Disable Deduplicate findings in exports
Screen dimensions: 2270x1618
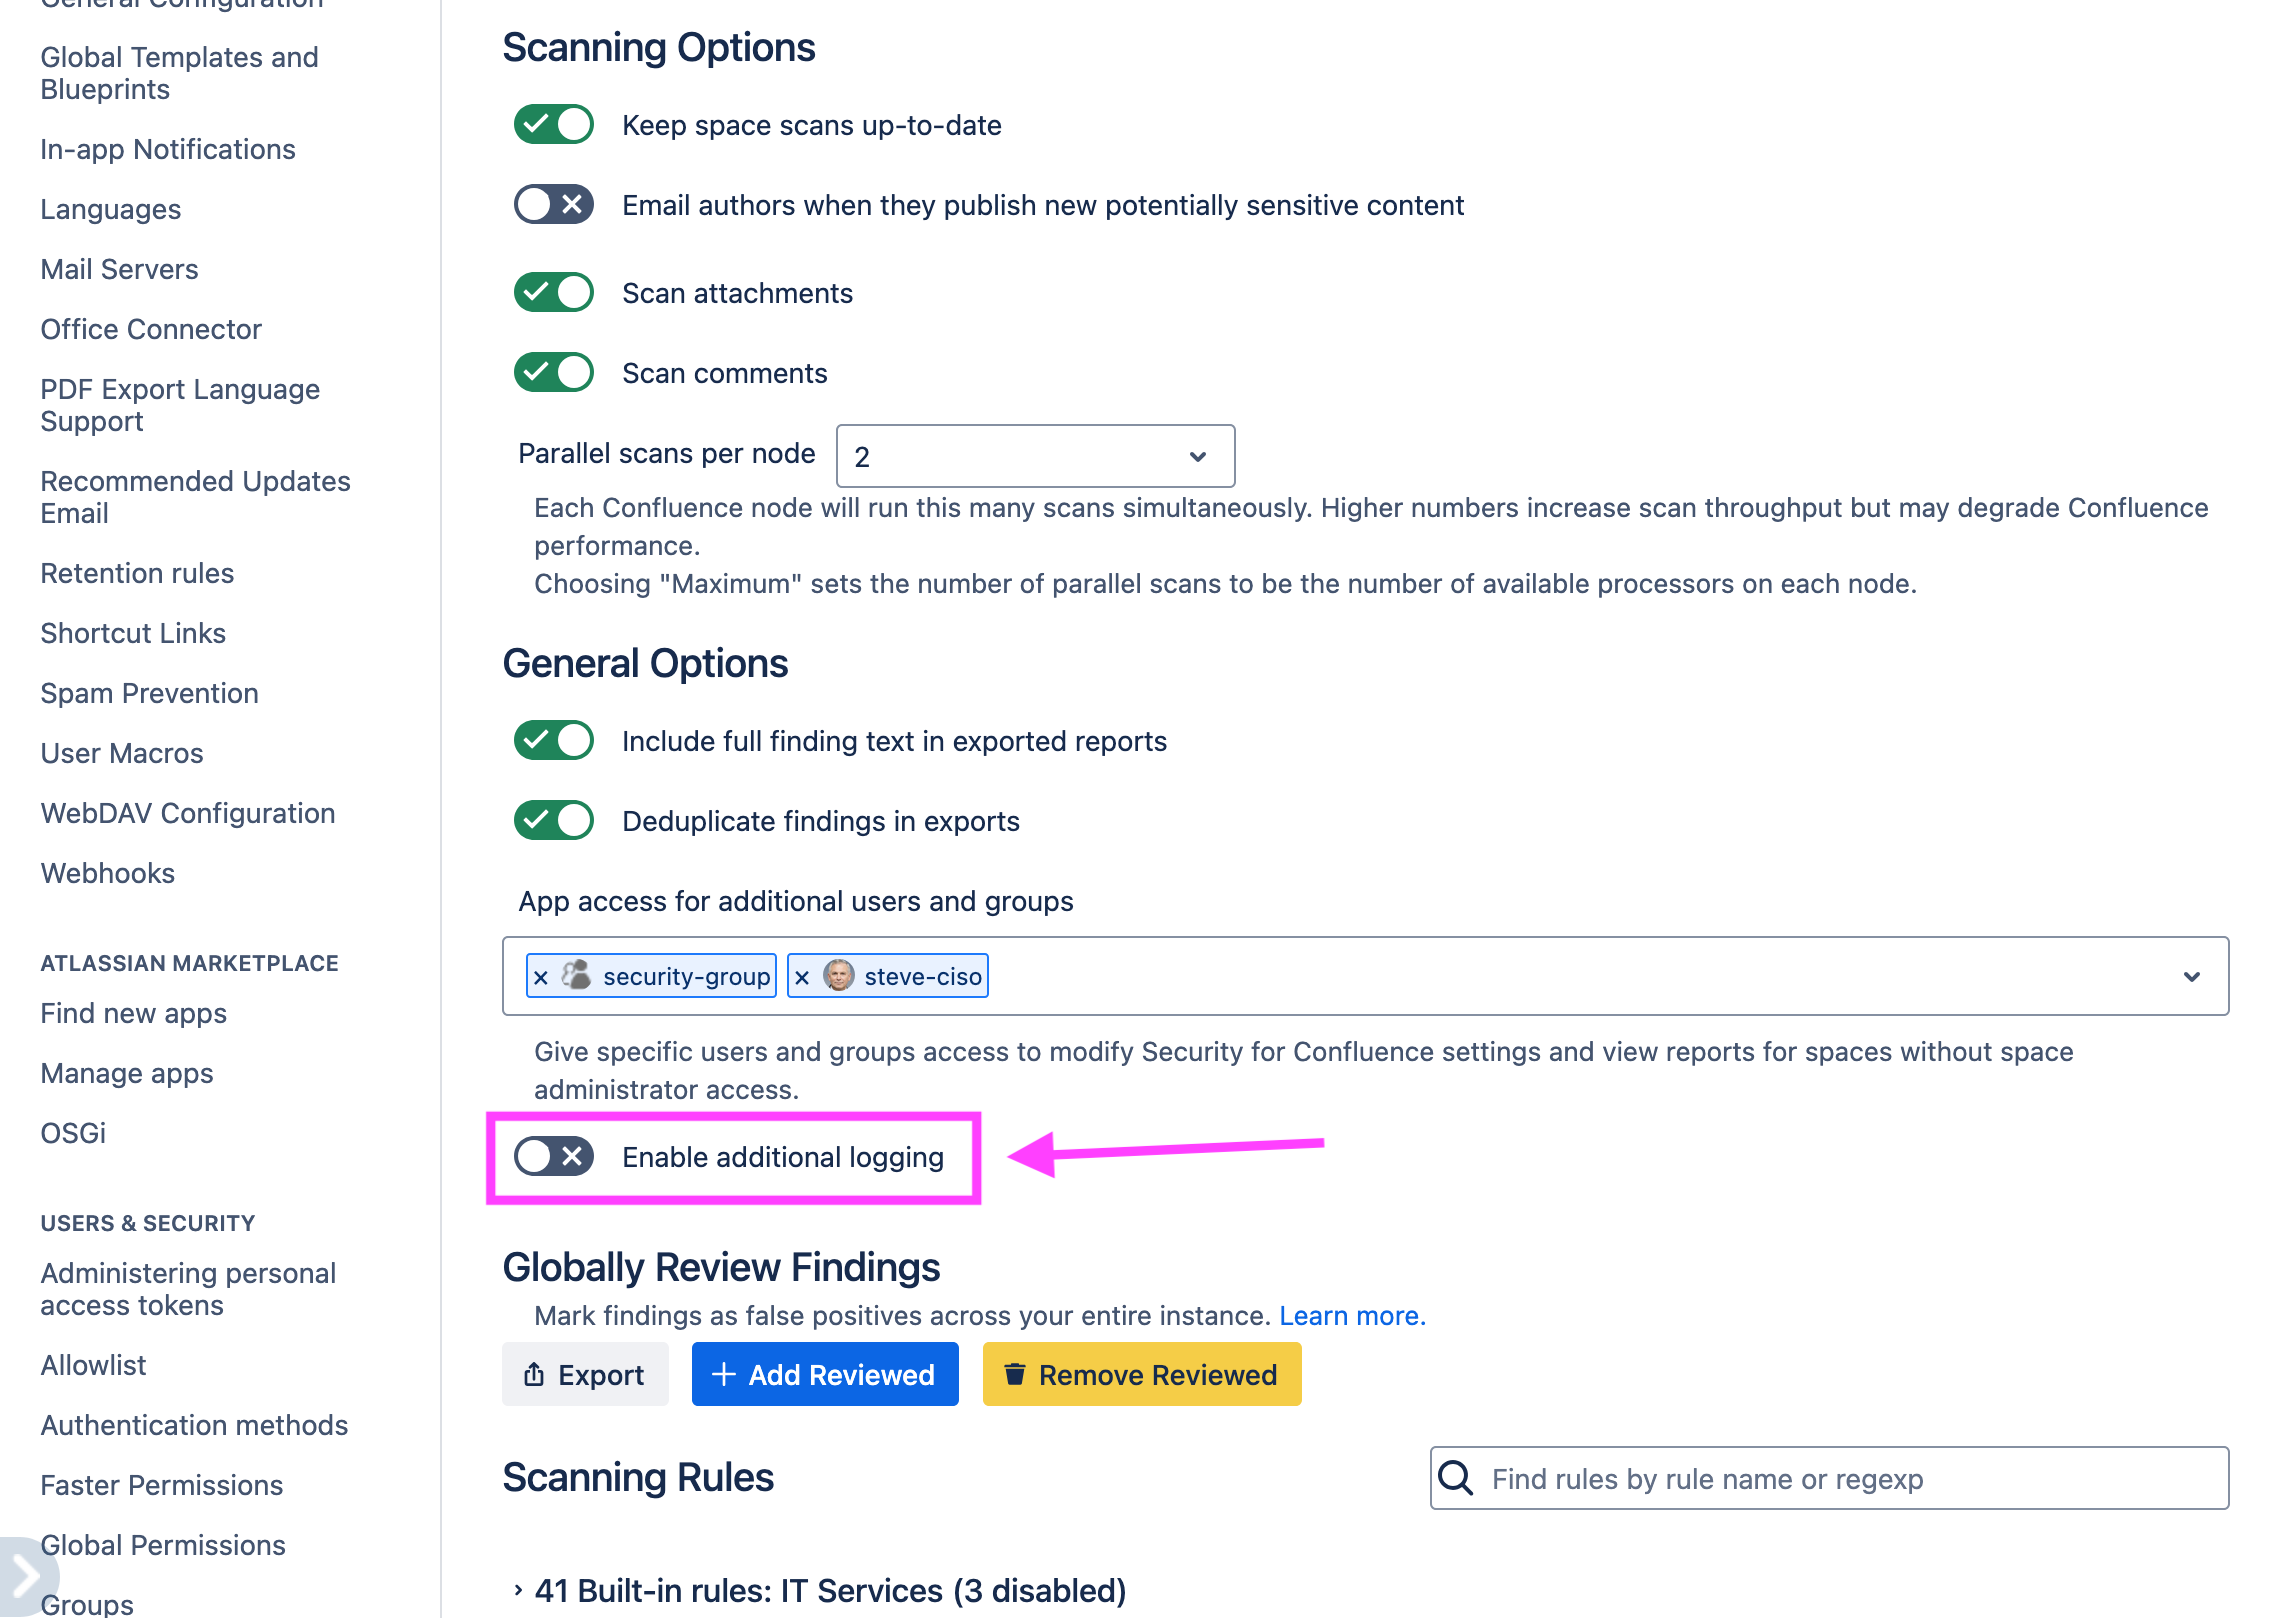pos(552,820)
